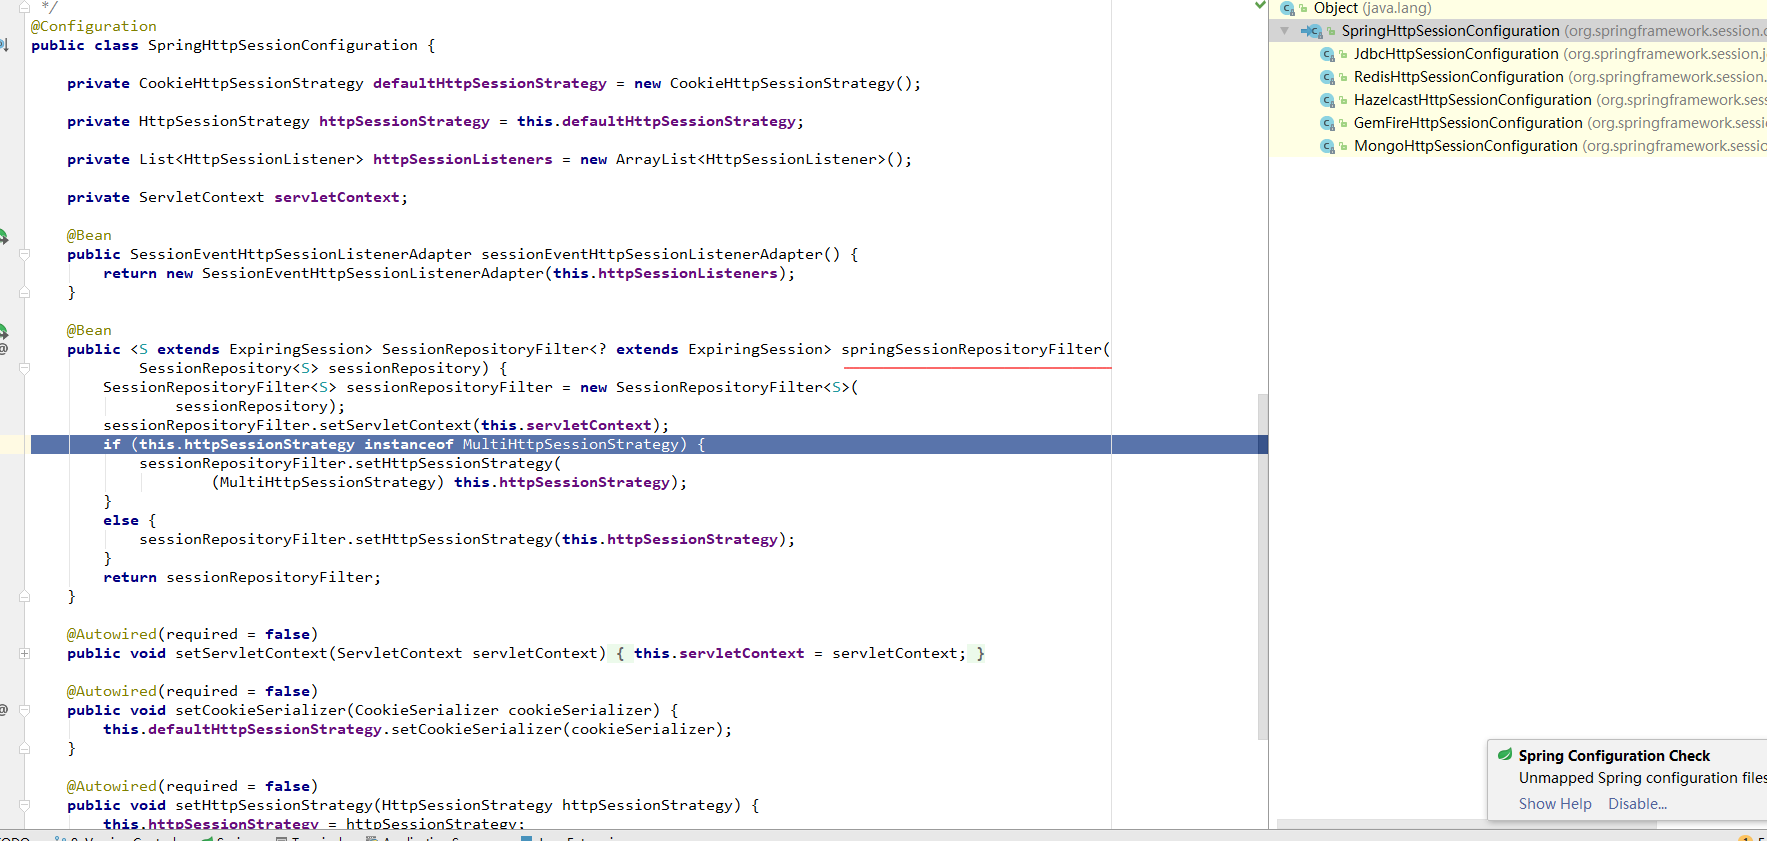Click setCookieSerializer method name

click(260, 710)
